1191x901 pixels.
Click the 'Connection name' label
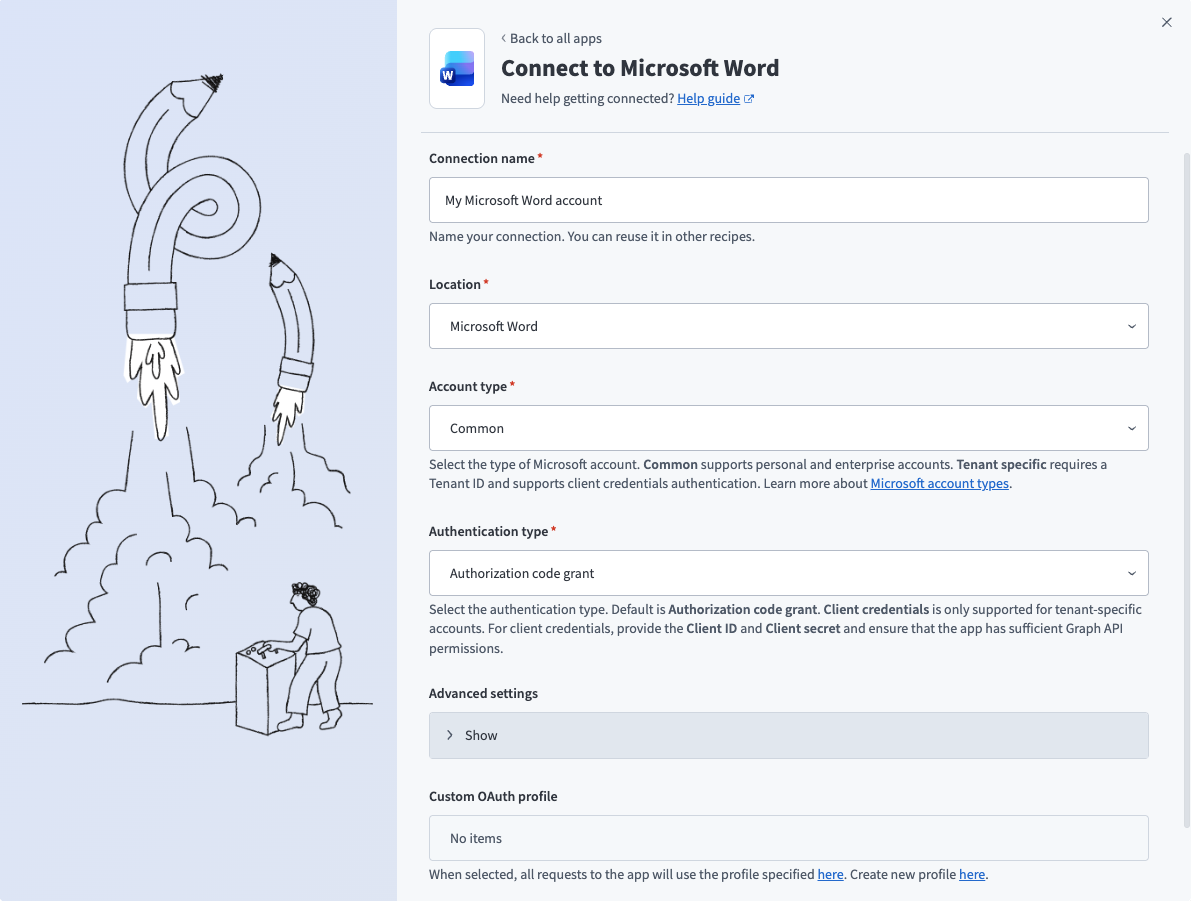pyautogui.click(x=482, y=158)
